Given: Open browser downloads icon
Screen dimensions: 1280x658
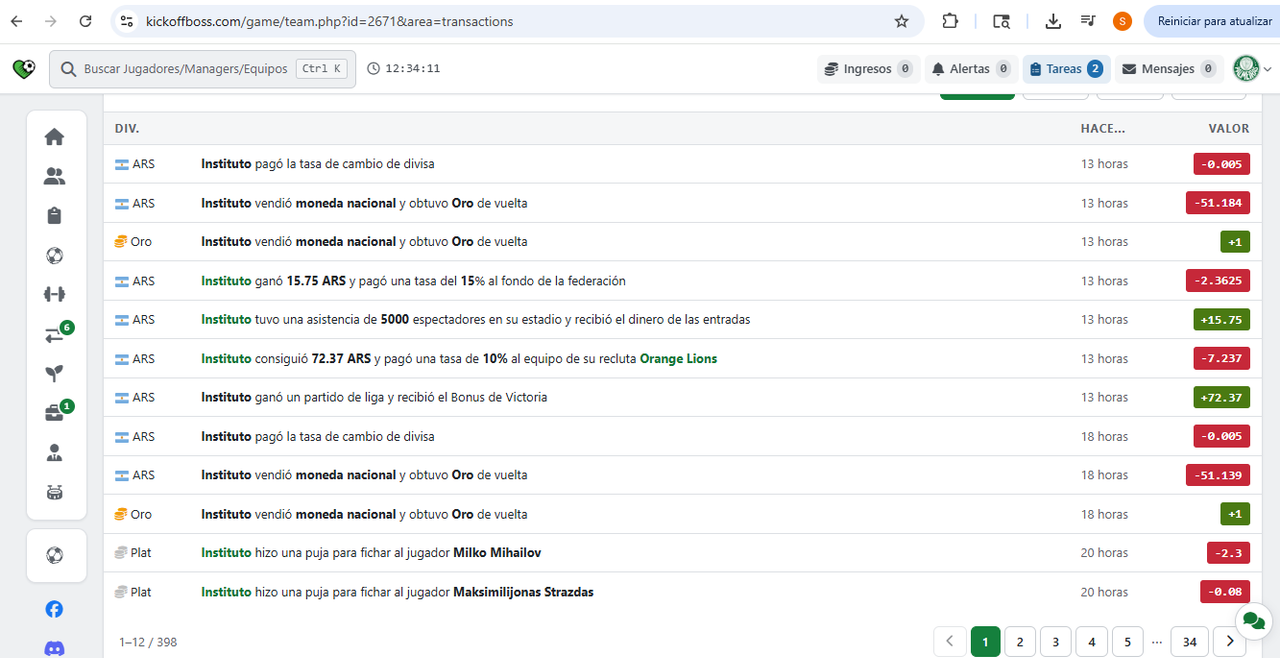Looking at the screenshot, I should point(1053,21).
